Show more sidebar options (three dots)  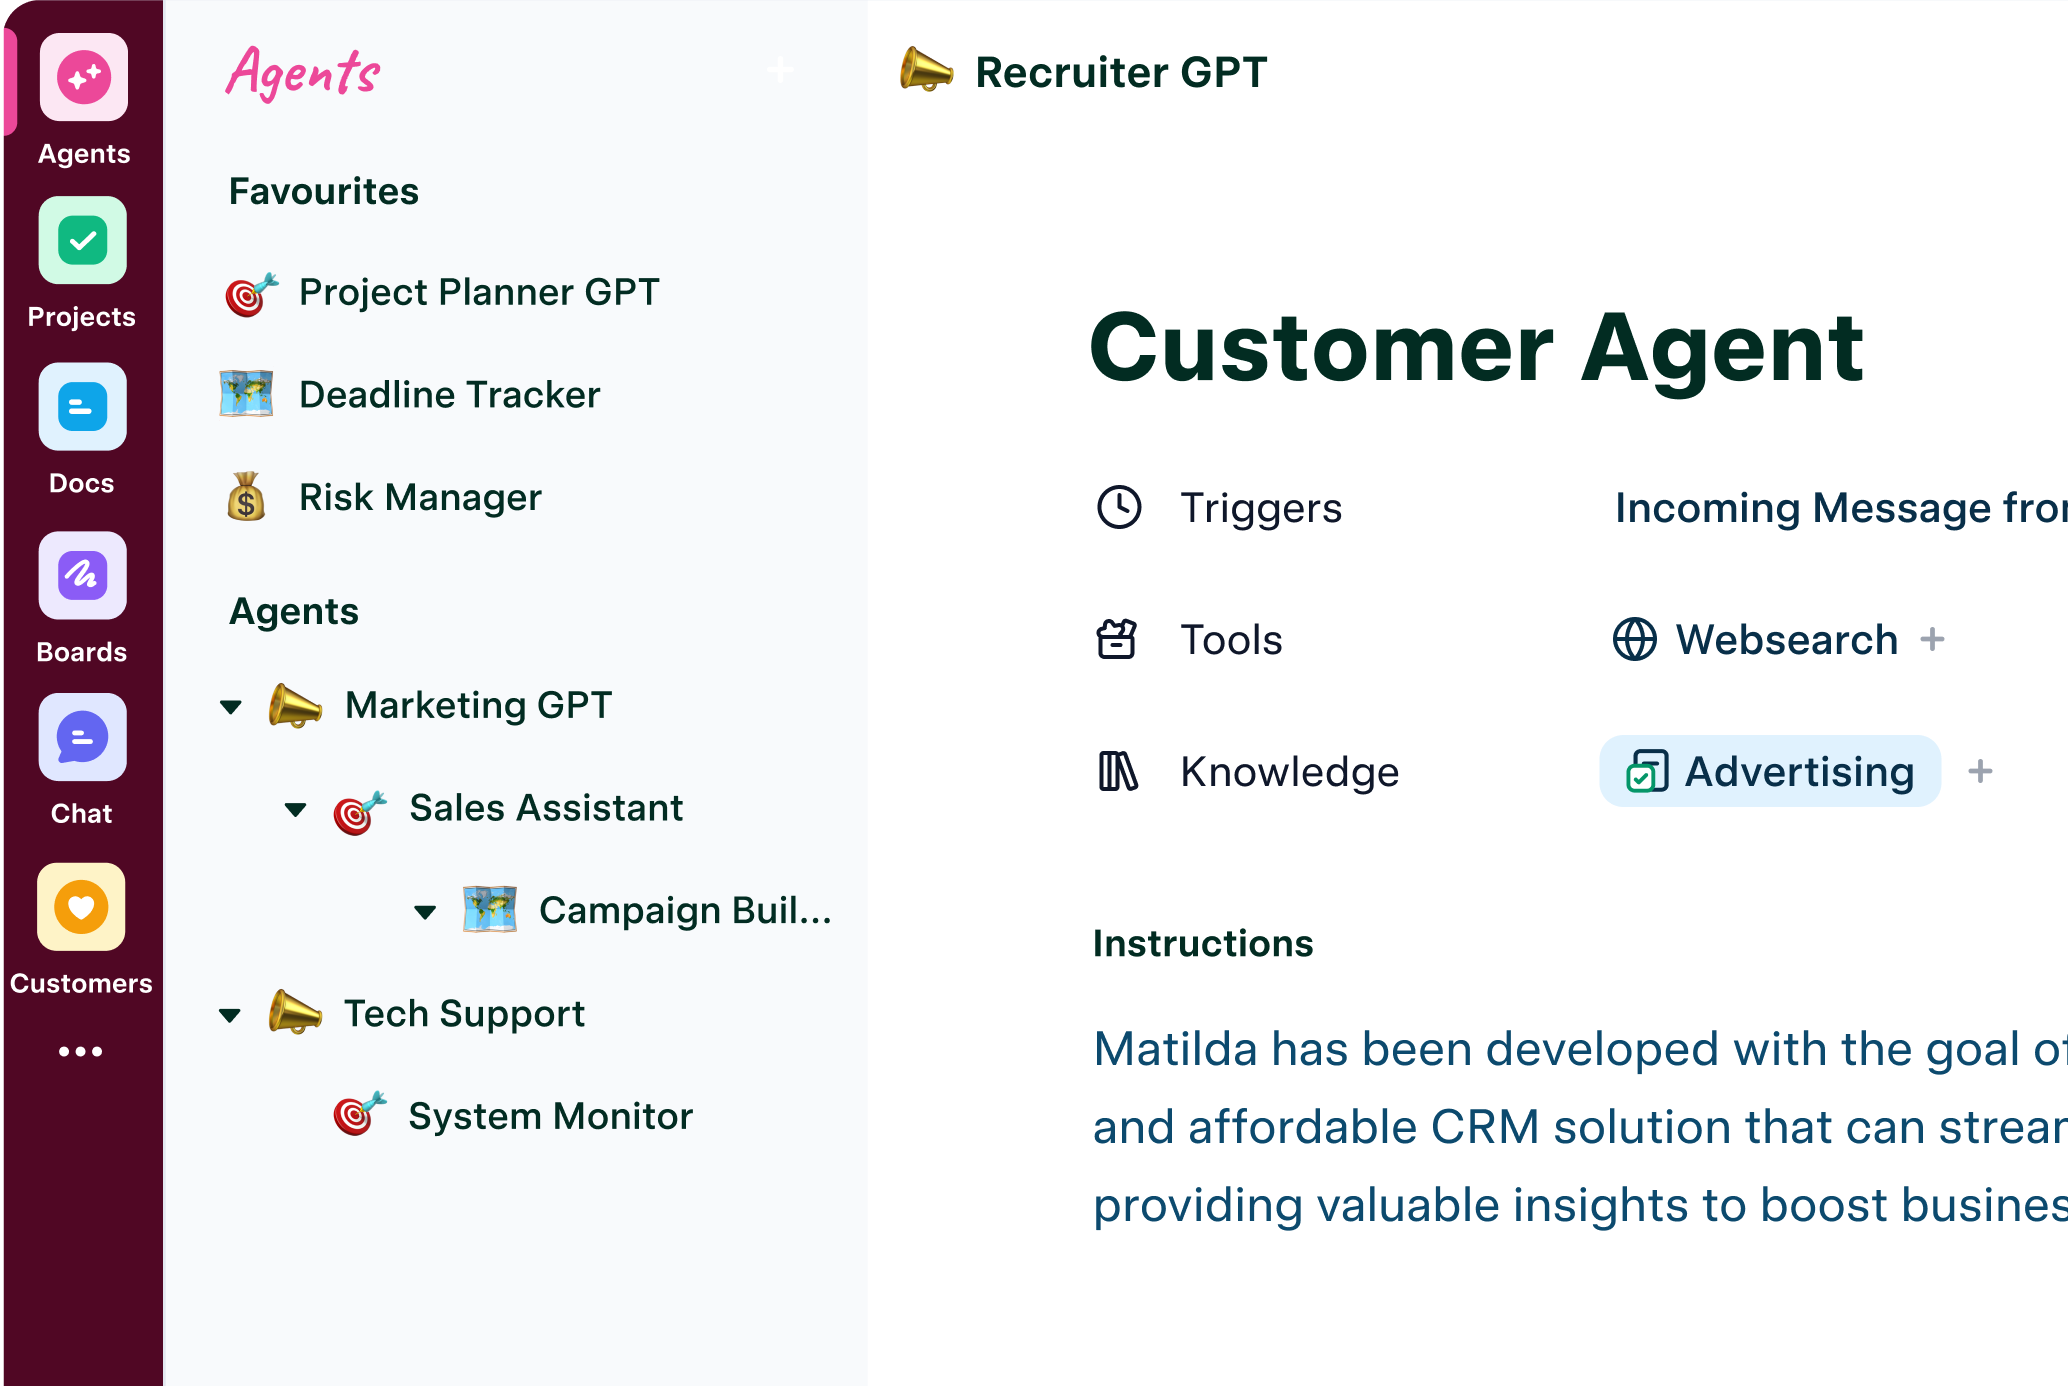[x=80, y=1051]
